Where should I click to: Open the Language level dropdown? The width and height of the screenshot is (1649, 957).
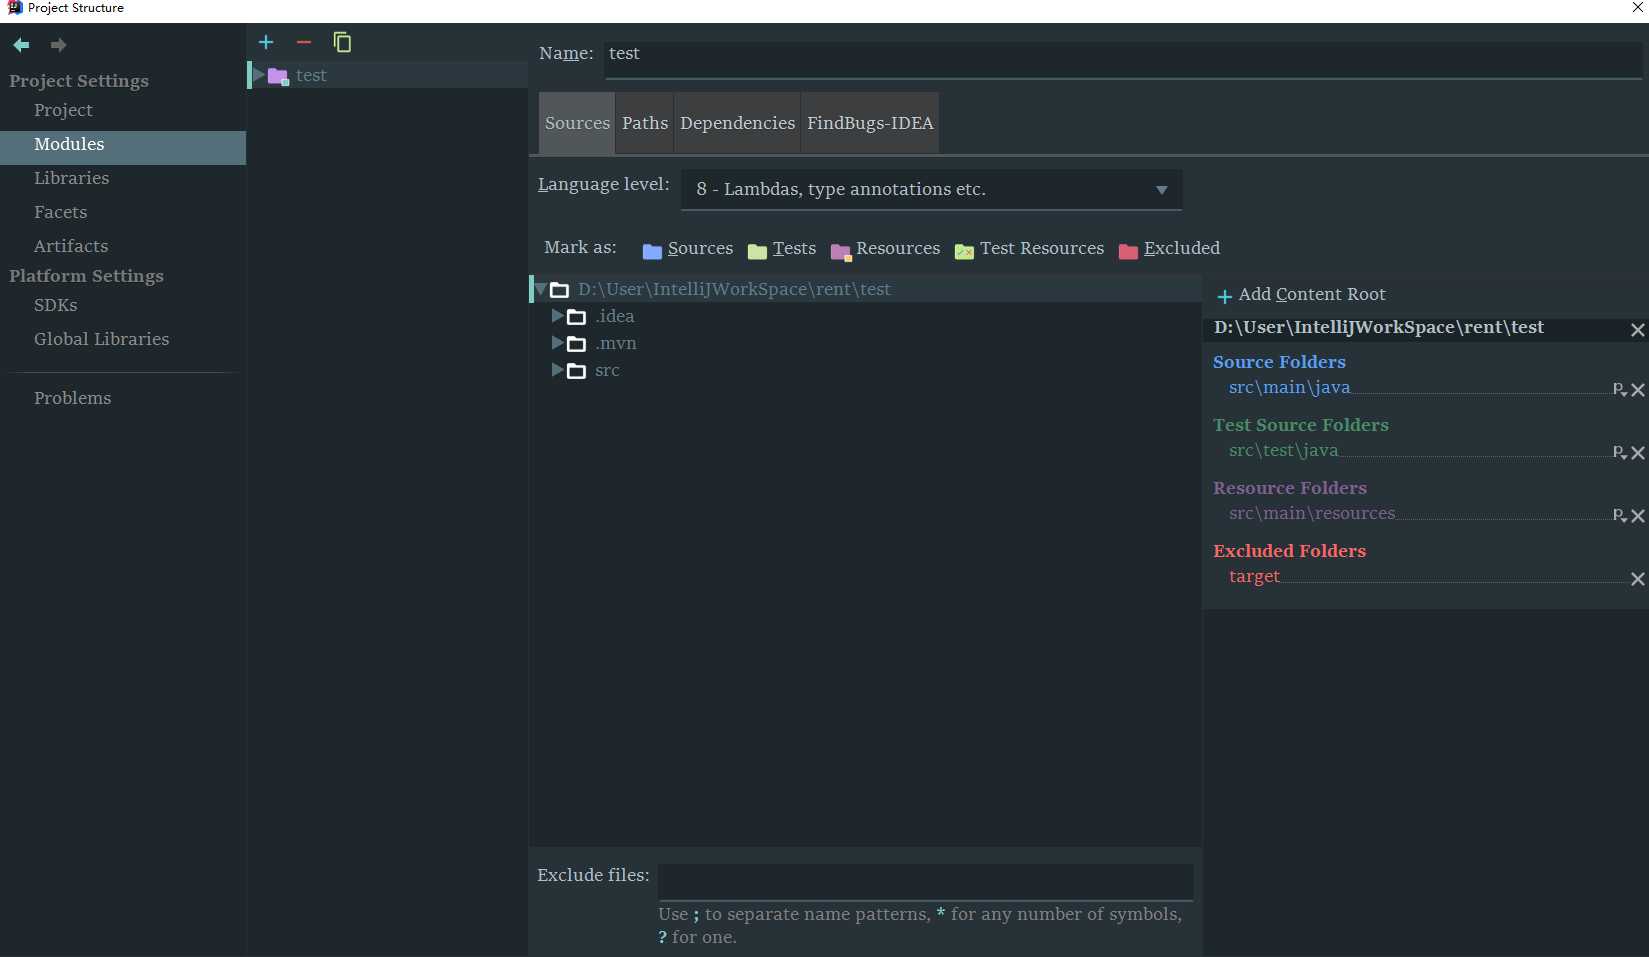coord(931,189)
